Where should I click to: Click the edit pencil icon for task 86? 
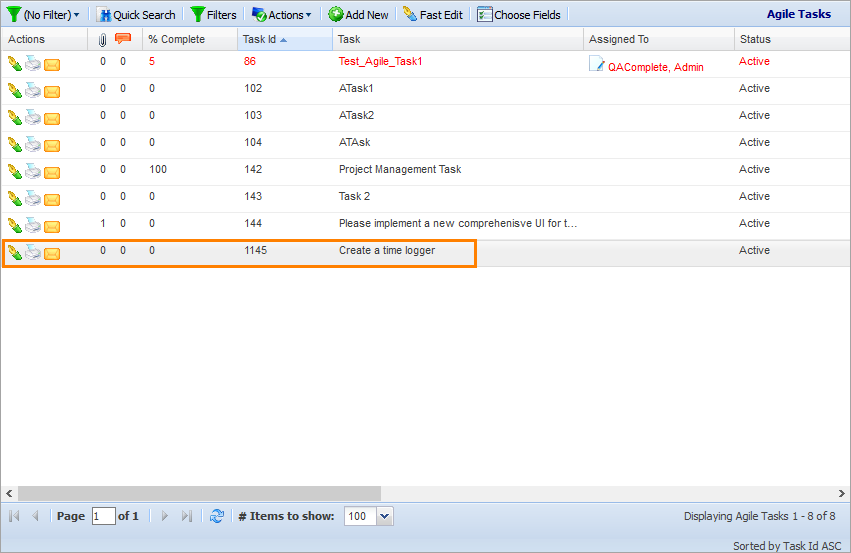pos(14,64)
